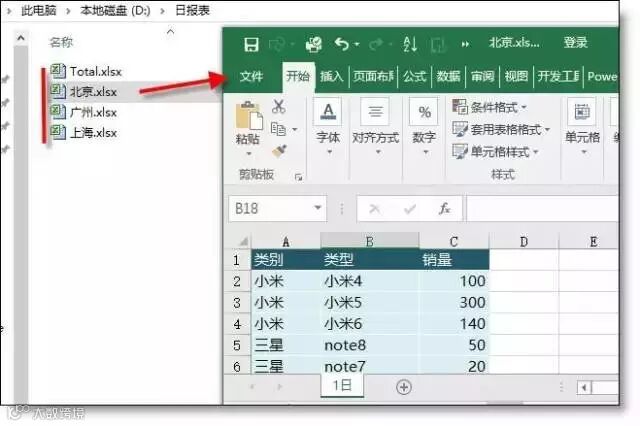Open the 剪贴板 dialog launcher
640x426 pixels.
298,177
